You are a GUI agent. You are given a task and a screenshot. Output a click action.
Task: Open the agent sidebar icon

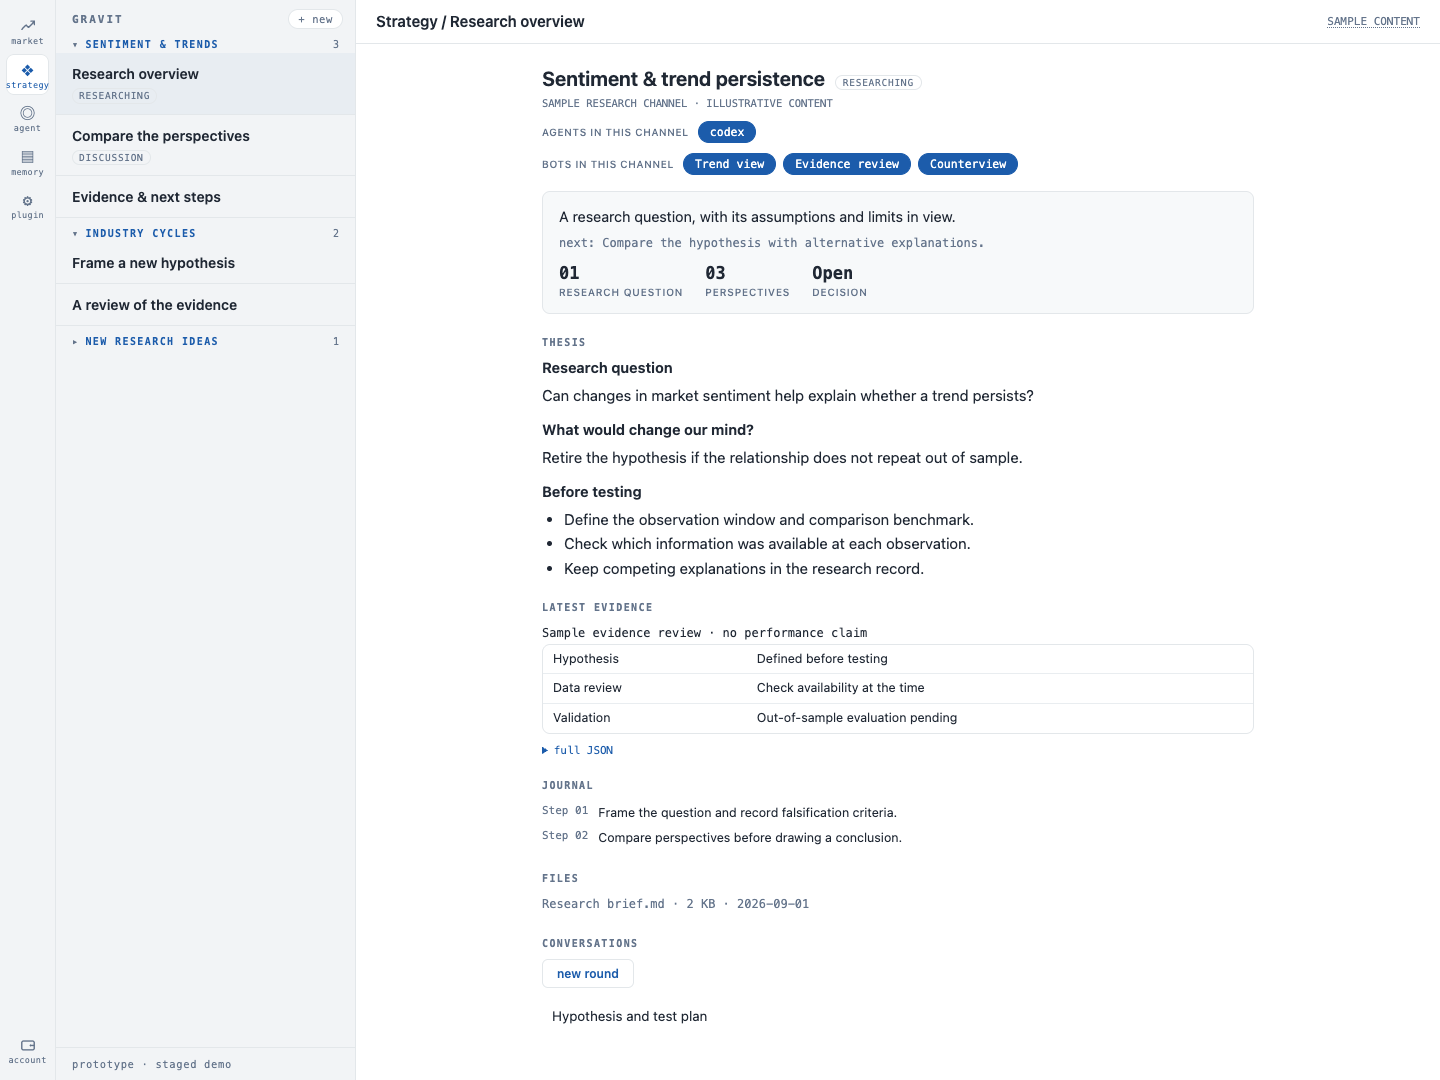(x=27, y=119)
